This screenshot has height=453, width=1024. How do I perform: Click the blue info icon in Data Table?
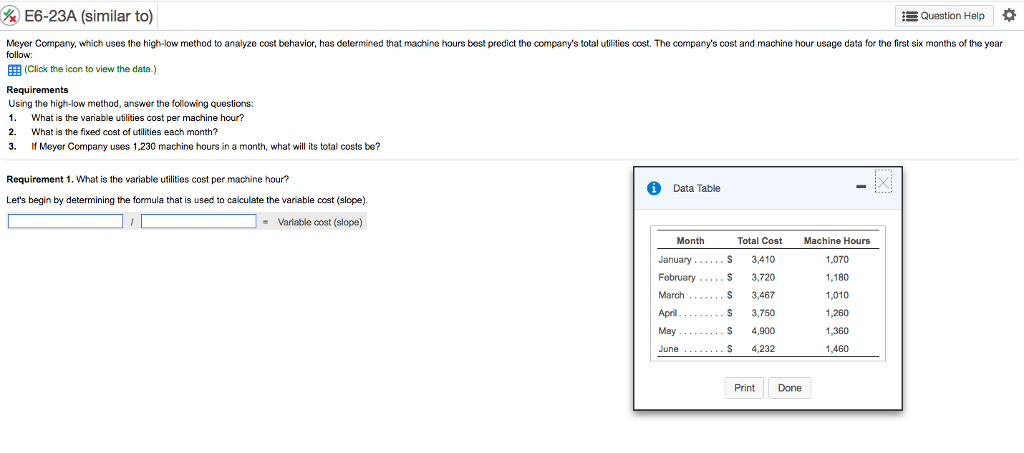point(653,188)
